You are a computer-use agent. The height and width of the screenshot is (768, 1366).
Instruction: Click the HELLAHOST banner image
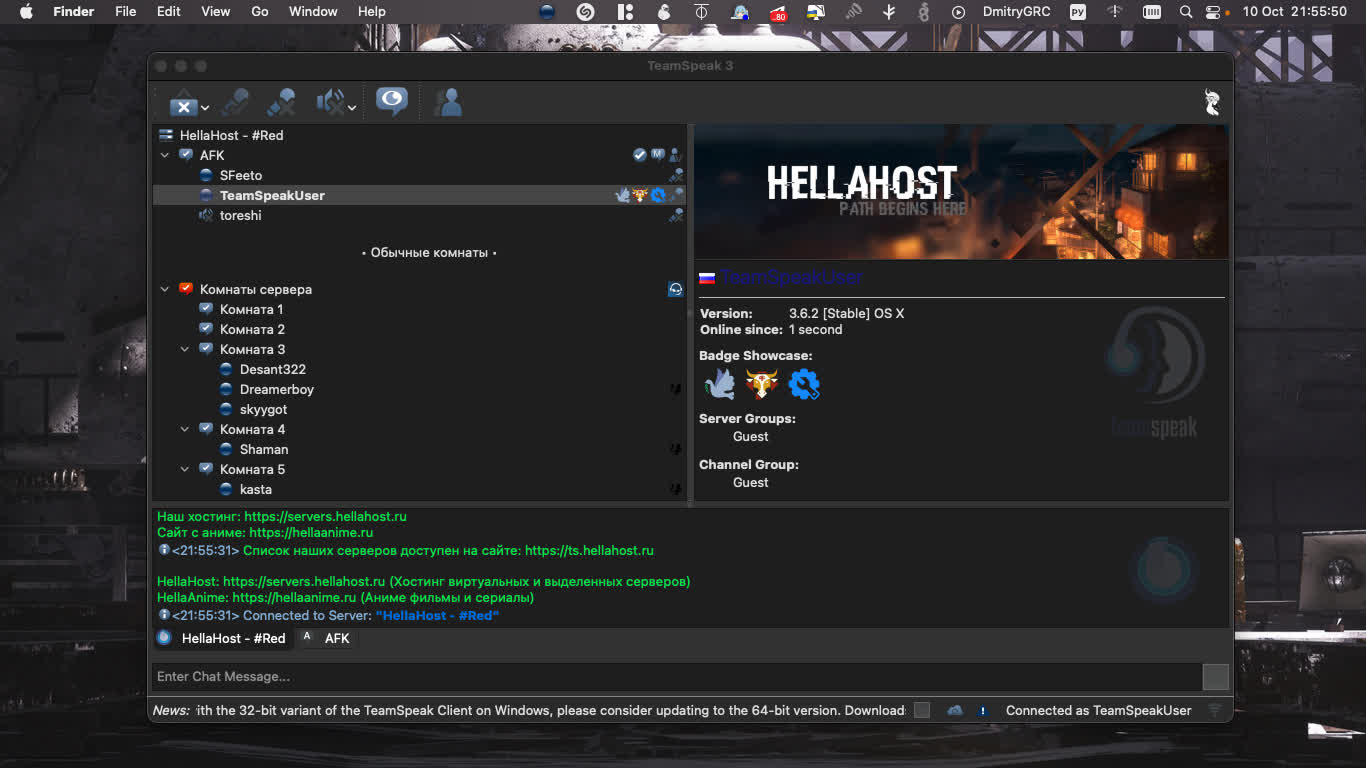pos(961,192)
